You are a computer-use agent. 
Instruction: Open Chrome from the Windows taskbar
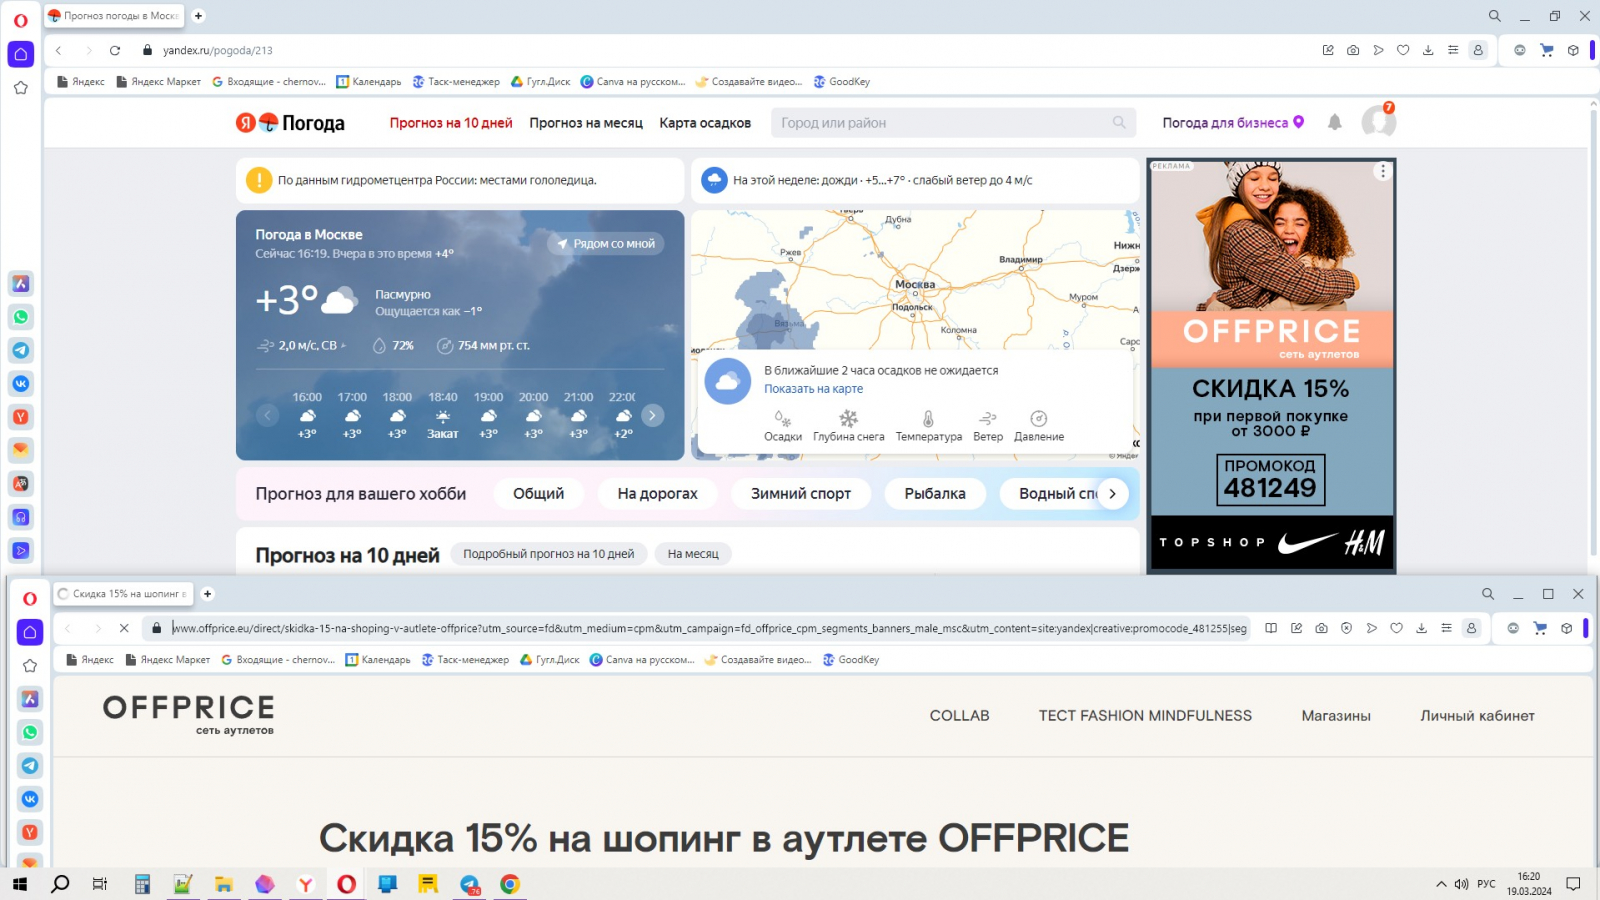(x=510, y=884)
